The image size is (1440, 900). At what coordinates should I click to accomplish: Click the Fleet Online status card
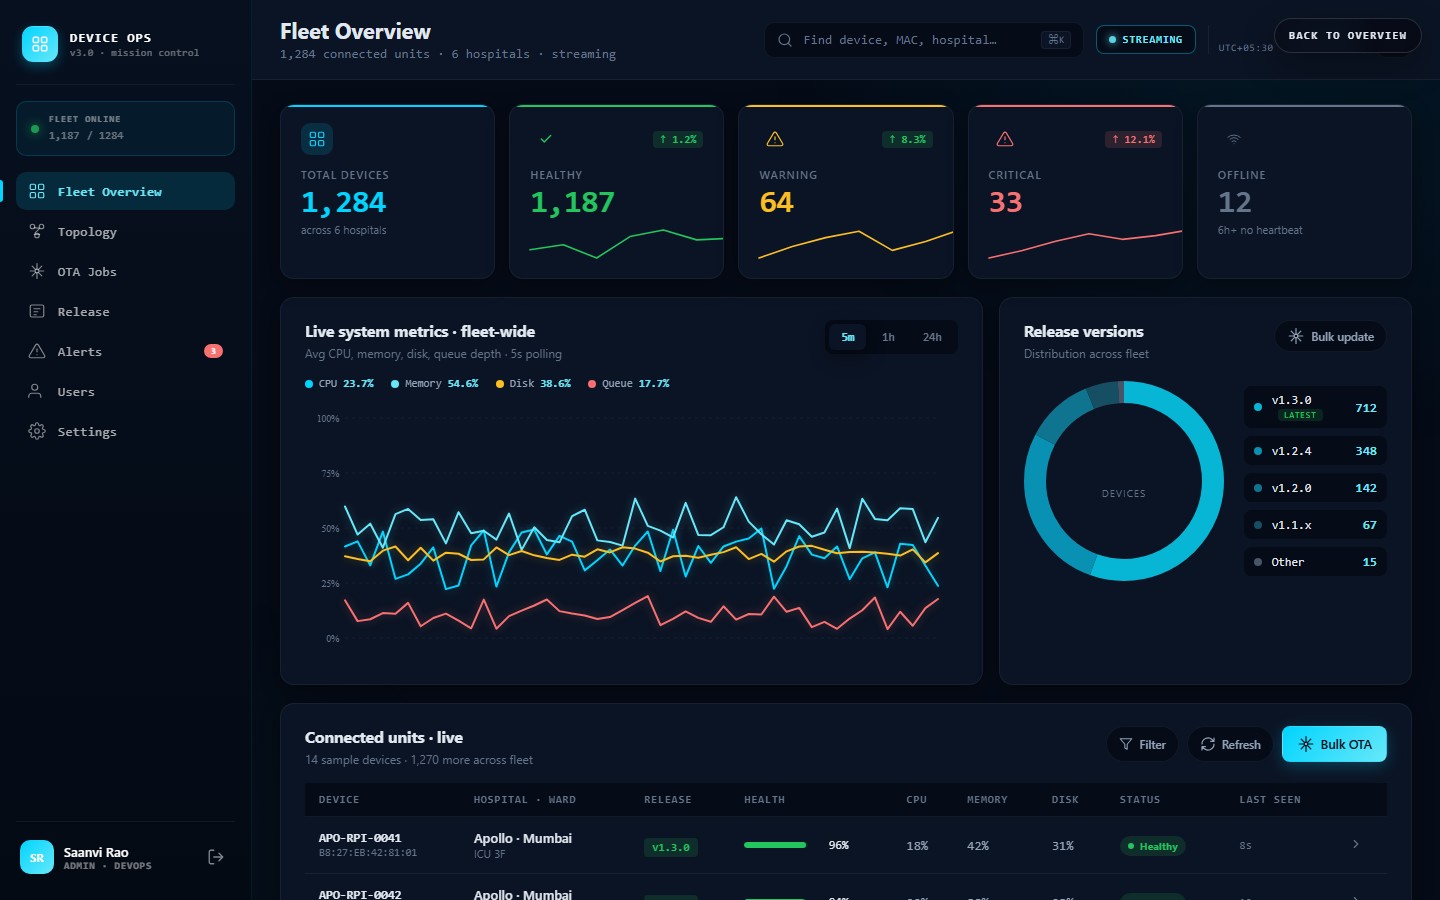click(x=125, y=128)
